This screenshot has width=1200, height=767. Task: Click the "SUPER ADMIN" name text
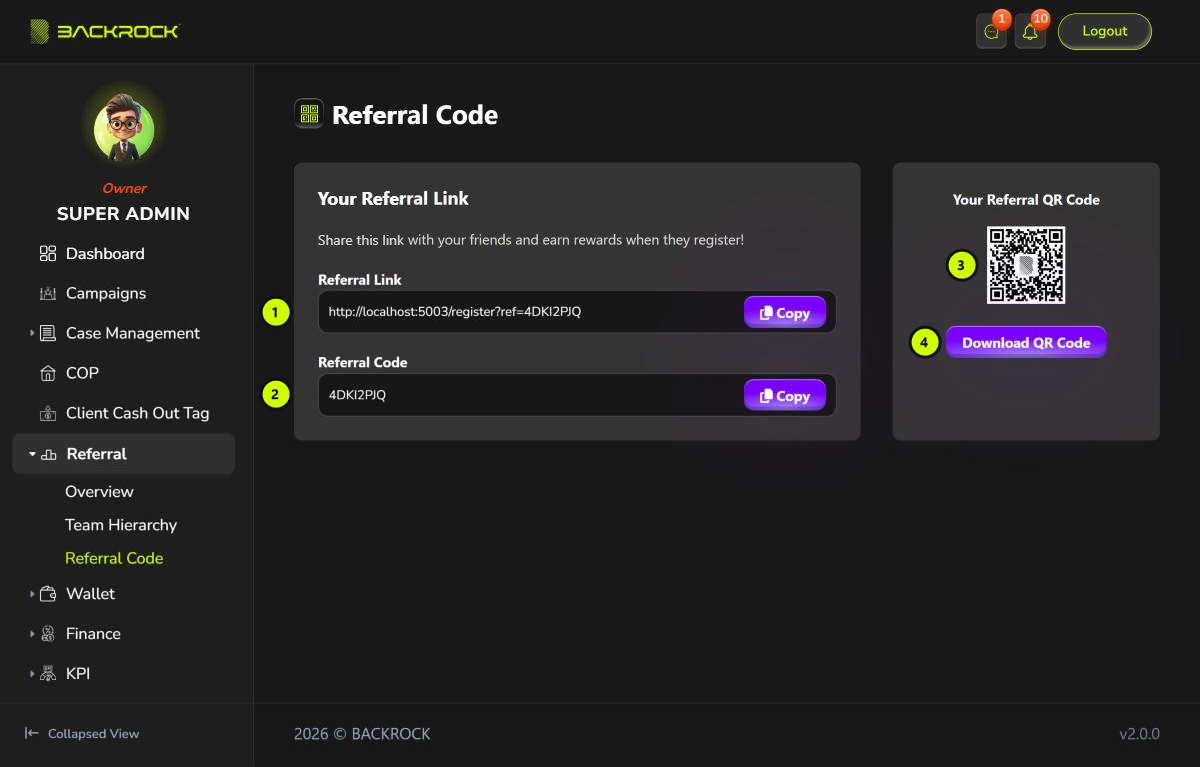pyautogui.click(x=123, y=214)
